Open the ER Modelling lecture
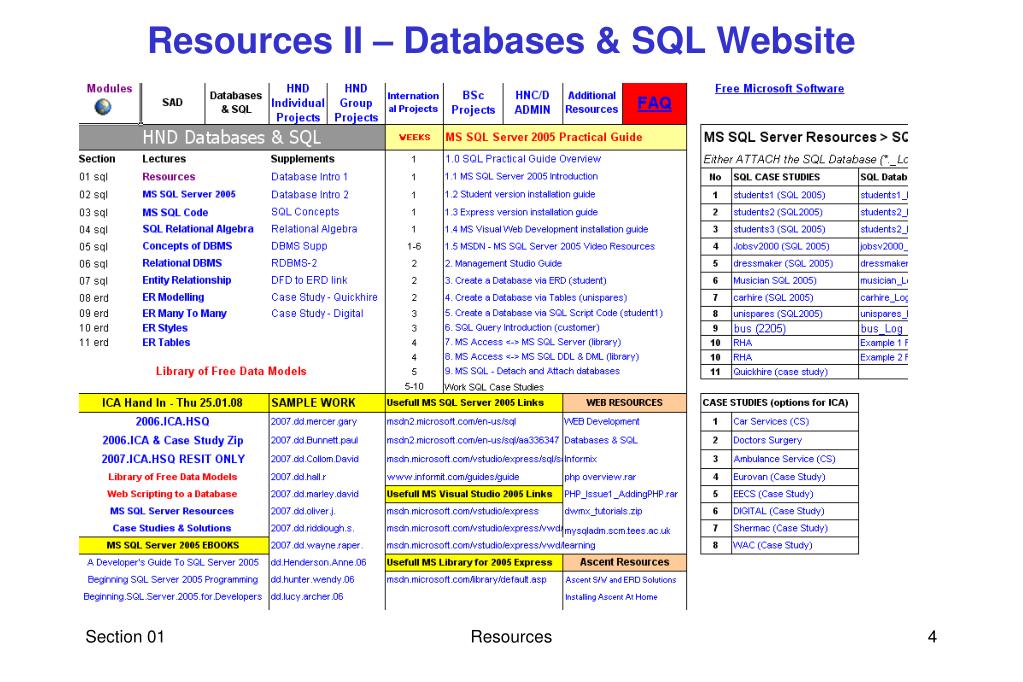 tap(173, 297)
